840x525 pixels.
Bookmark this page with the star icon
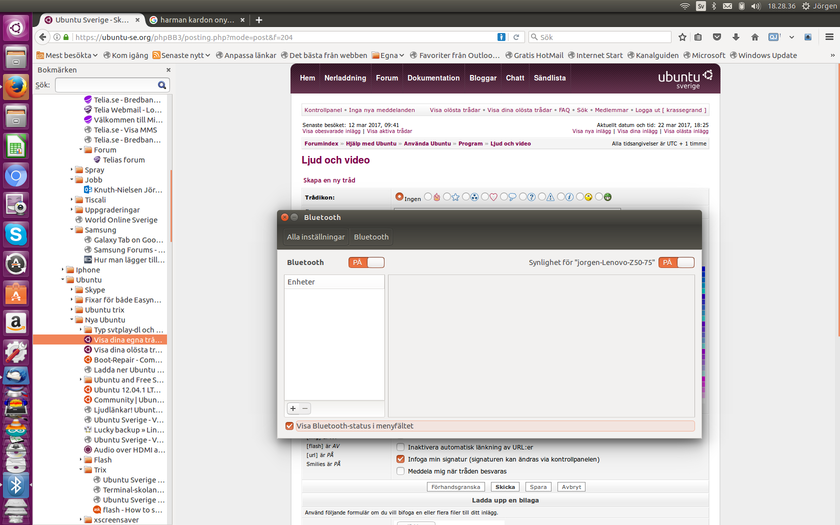click(x=682, y=37)
